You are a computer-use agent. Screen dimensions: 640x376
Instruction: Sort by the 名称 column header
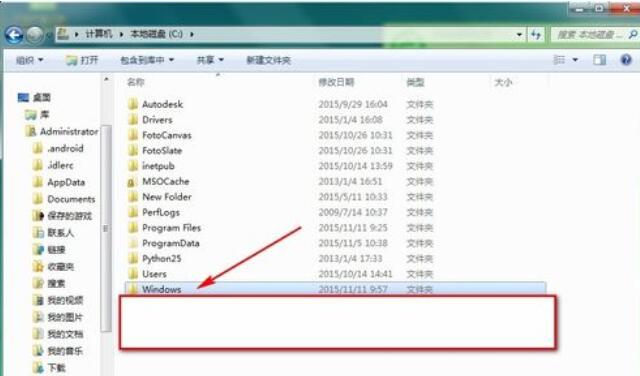tap(136, 82)
